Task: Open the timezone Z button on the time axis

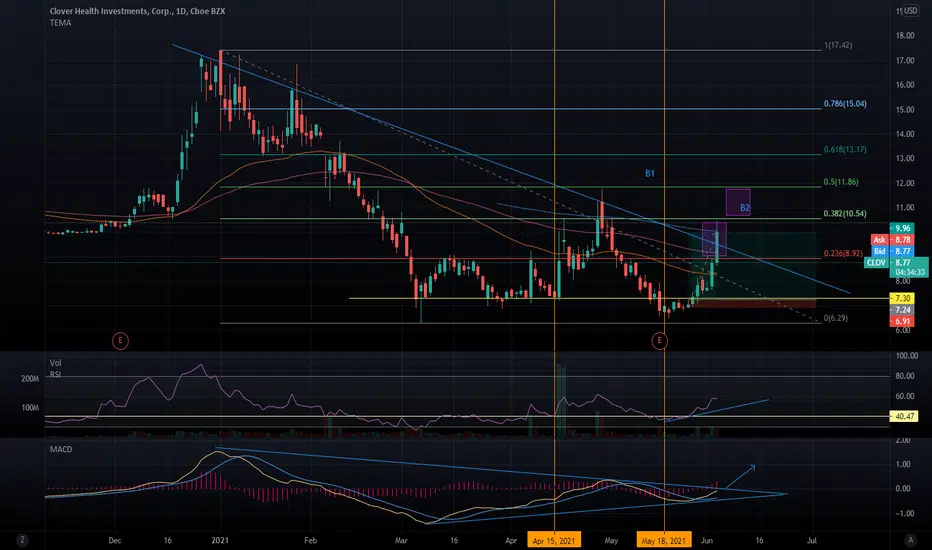Action: pos(22,540)
